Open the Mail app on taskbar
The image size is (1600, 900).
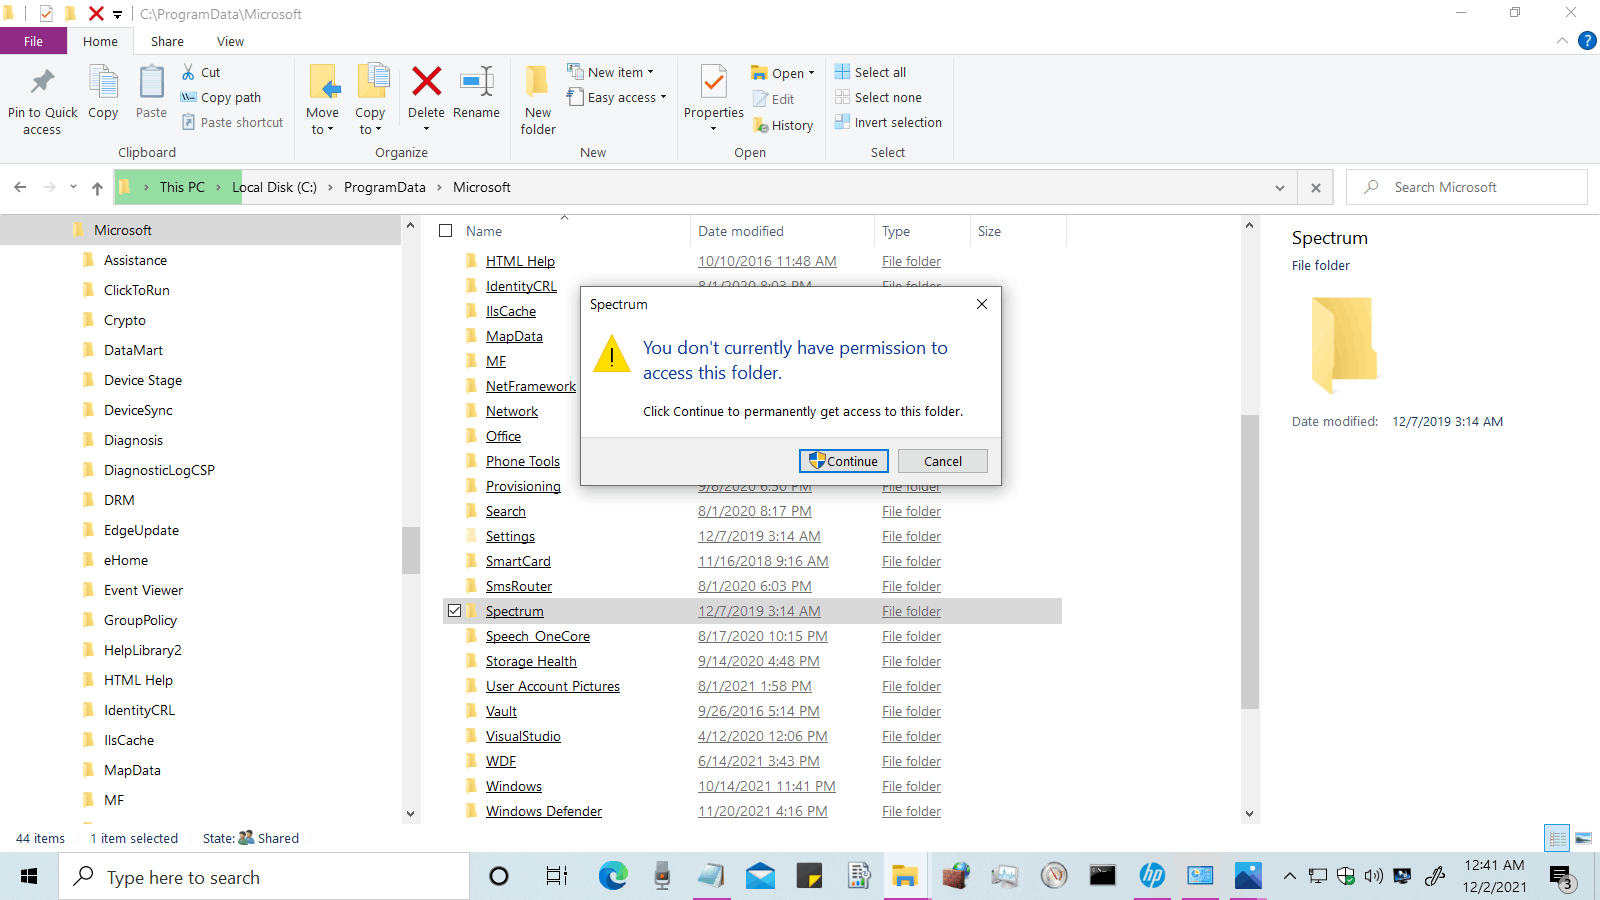[760, 877]
